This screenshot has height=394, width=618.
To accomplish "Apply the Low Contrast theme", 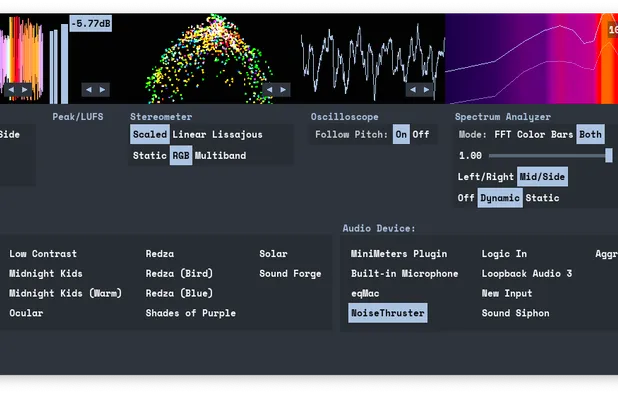I will tap(43, 254).
